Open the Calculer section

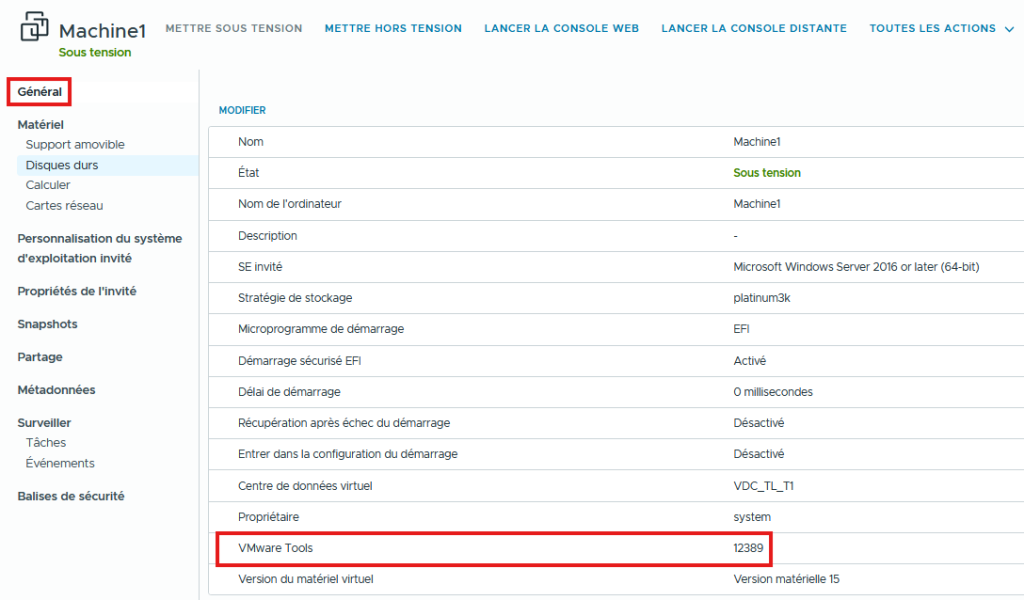[48, 185]
